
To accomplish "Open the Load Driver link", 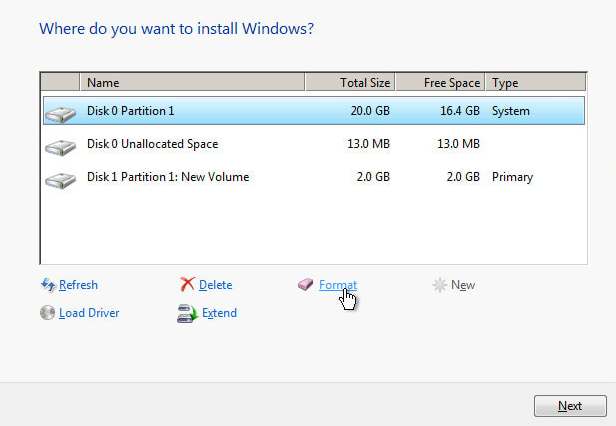I will coord(89,313).
